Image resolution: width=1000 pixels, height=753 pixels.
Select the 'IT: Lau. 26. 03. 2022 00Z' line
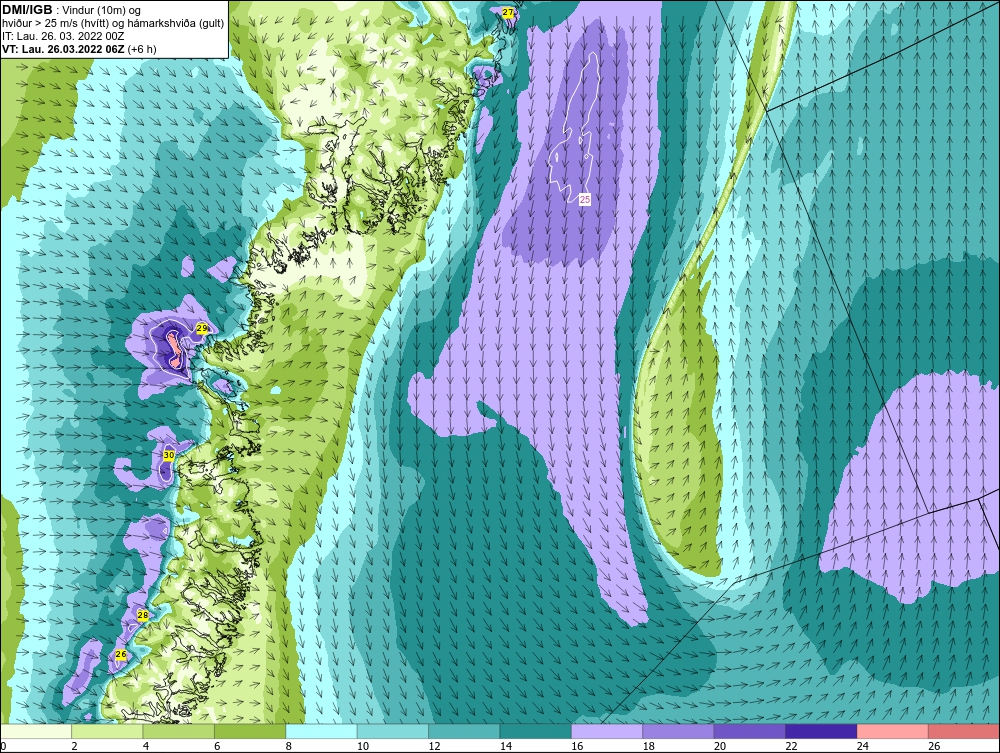point(62,36)
